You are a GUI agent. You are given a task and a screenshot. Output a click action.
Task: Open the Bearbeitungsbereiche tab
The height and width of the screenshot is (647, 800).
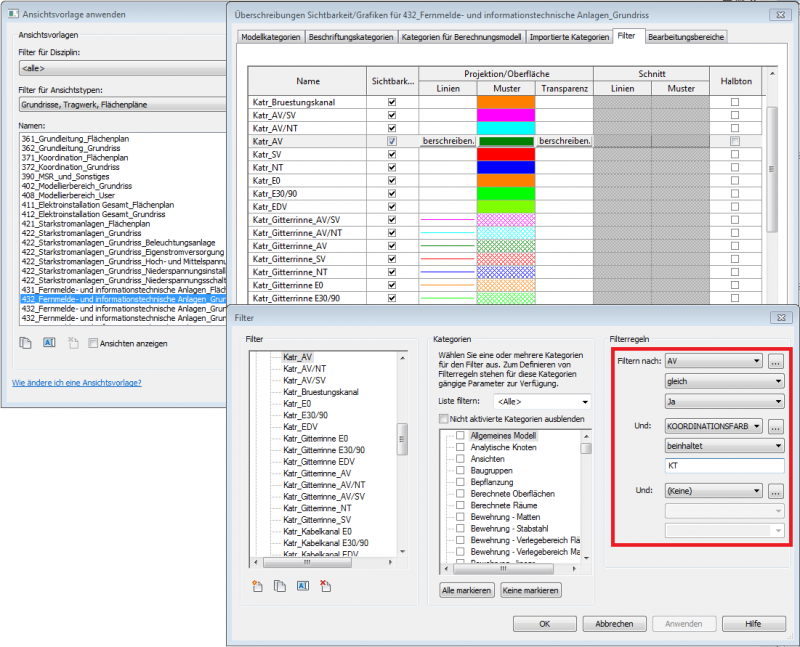[686, 37]
